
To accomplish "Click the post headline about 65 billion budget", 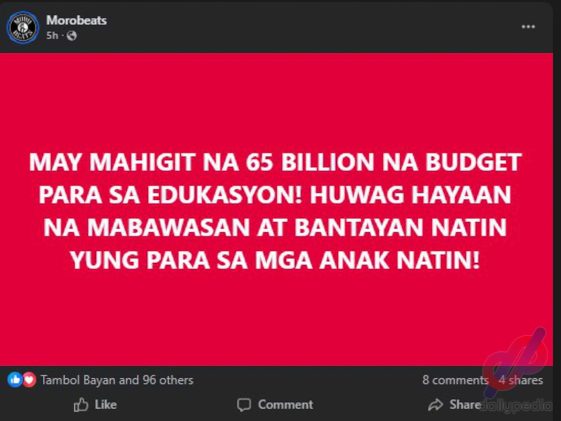I will point(275,211).
